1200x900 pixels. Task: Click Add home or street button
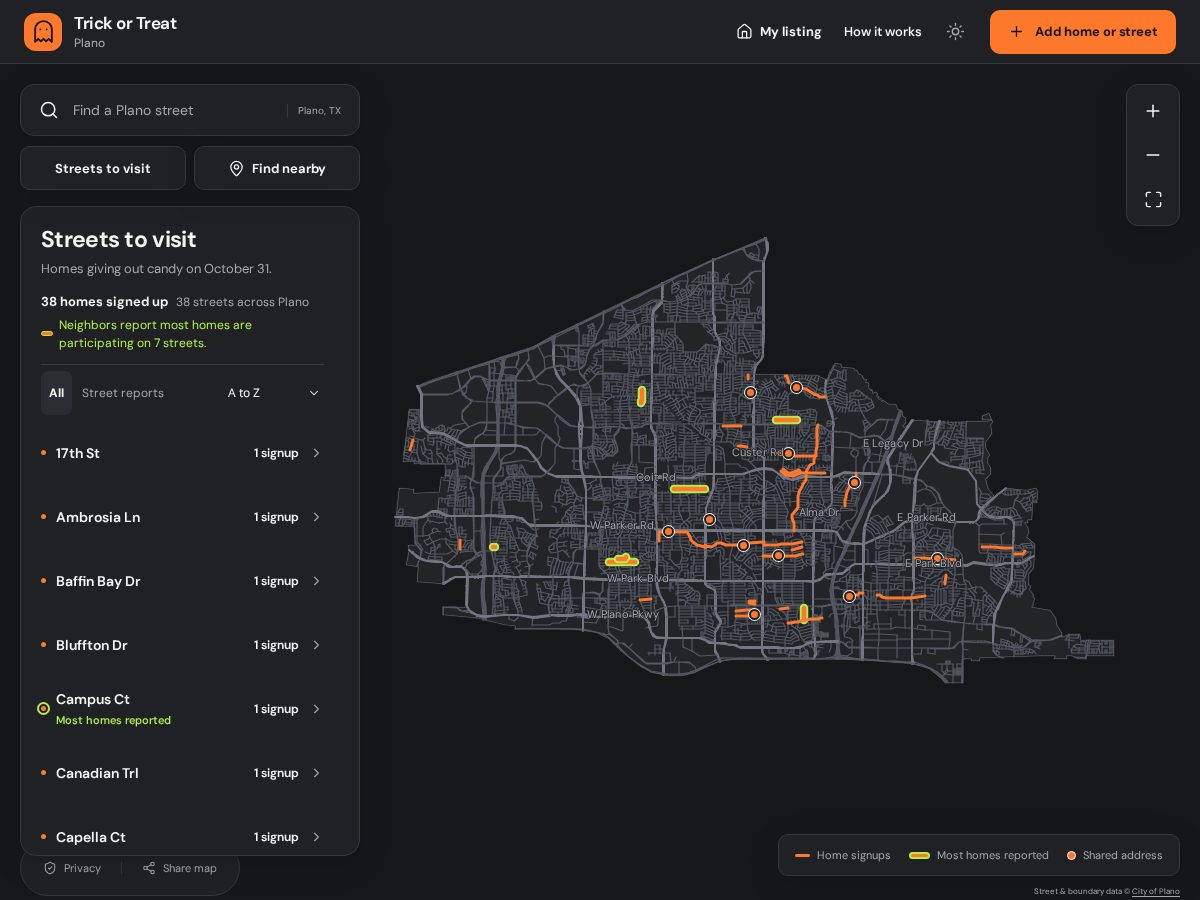(1083, 32)
